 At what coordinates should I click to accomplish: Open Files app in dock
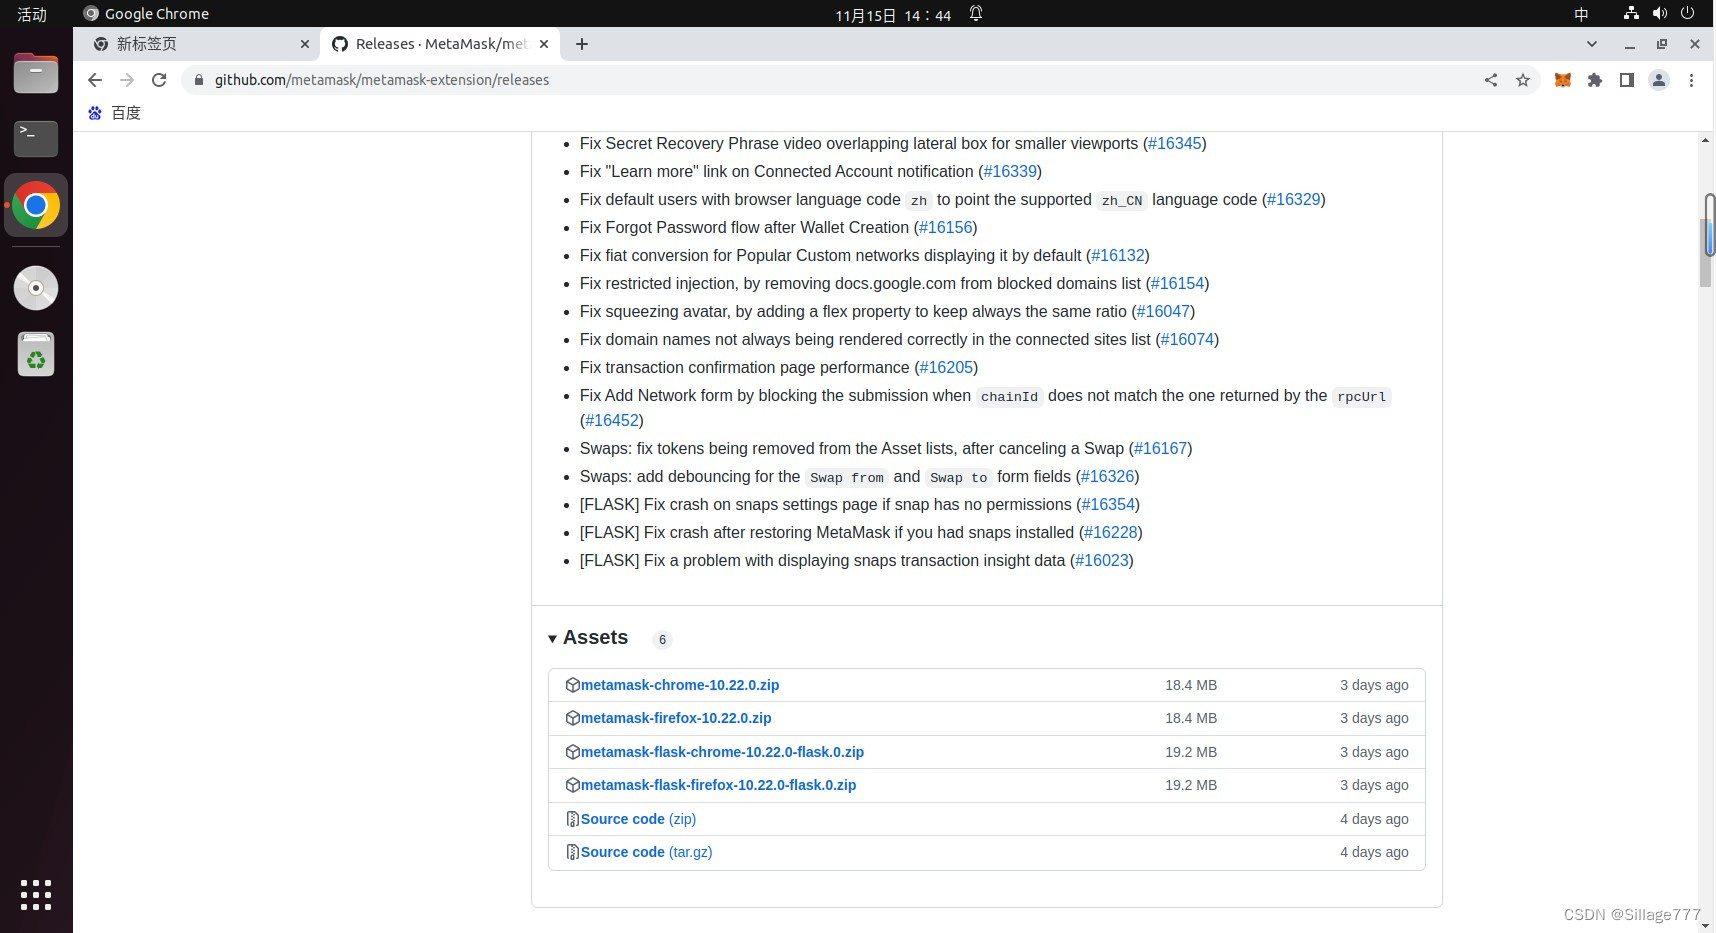tap(36, 74)
